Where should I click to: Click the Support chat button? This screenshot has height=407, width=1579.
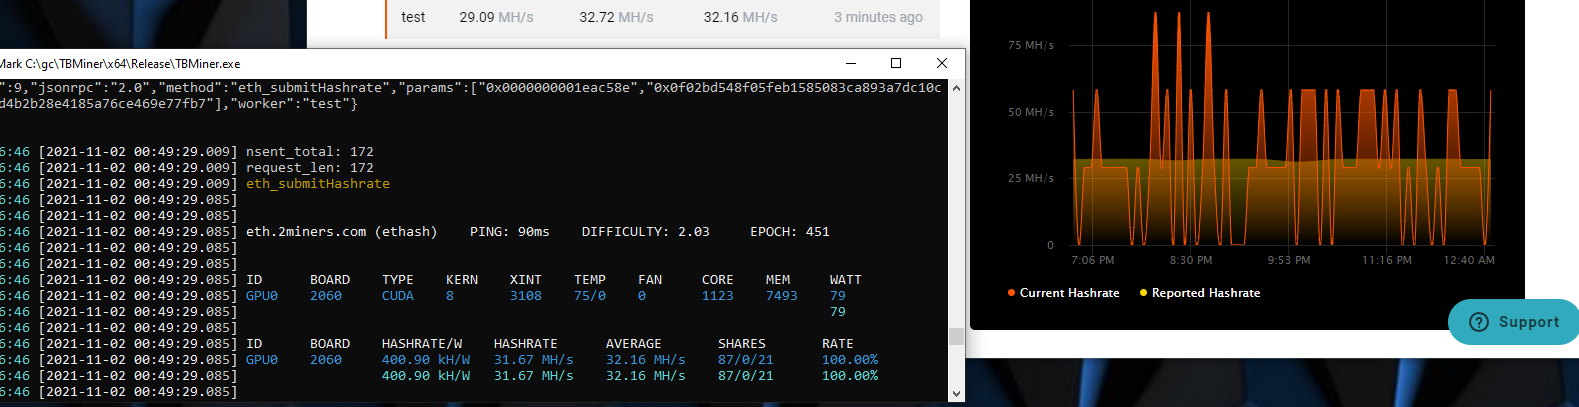1513,322
